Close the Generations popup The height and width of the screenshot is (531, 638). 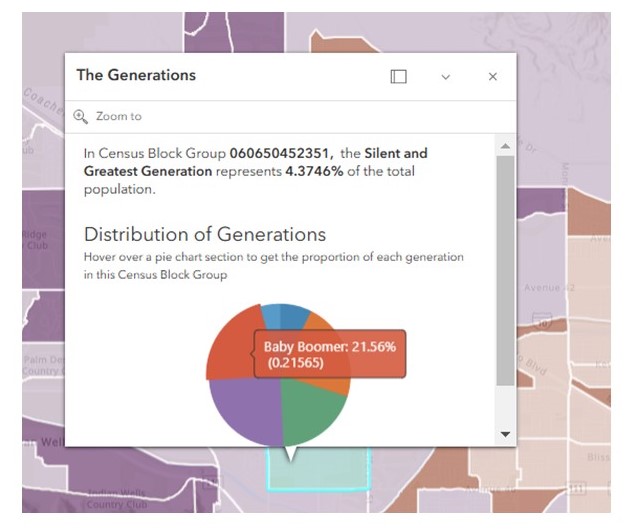click(492, 77)
